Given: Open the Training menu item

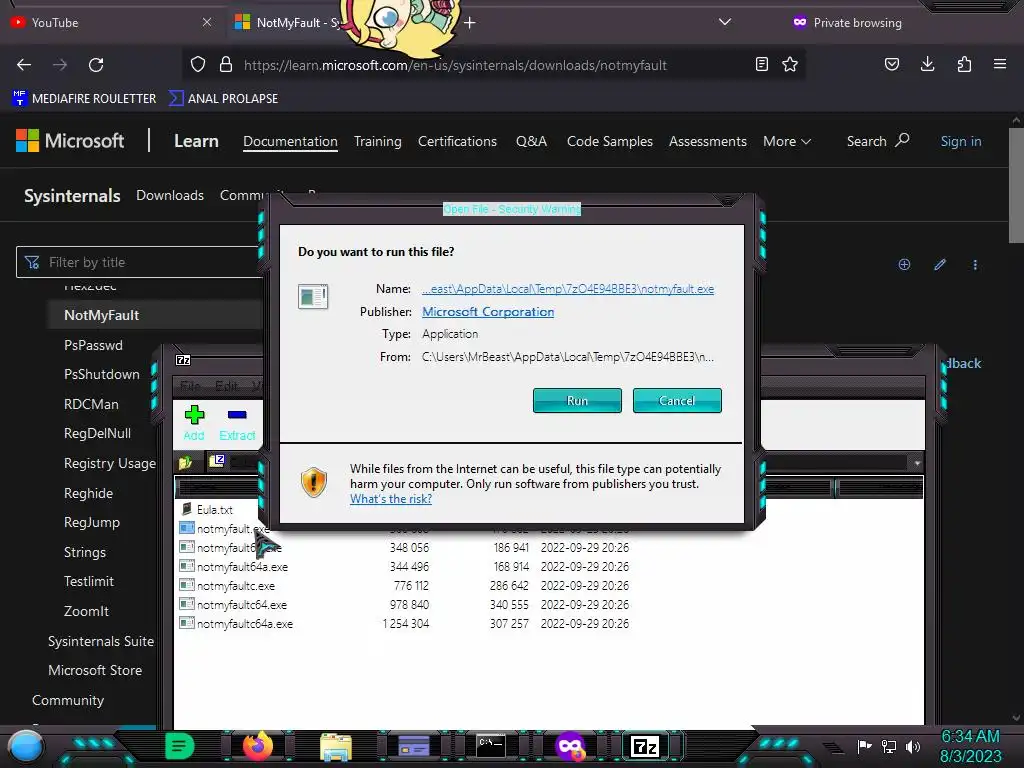Looking at the screenshot, I should [x=377, y=142].
